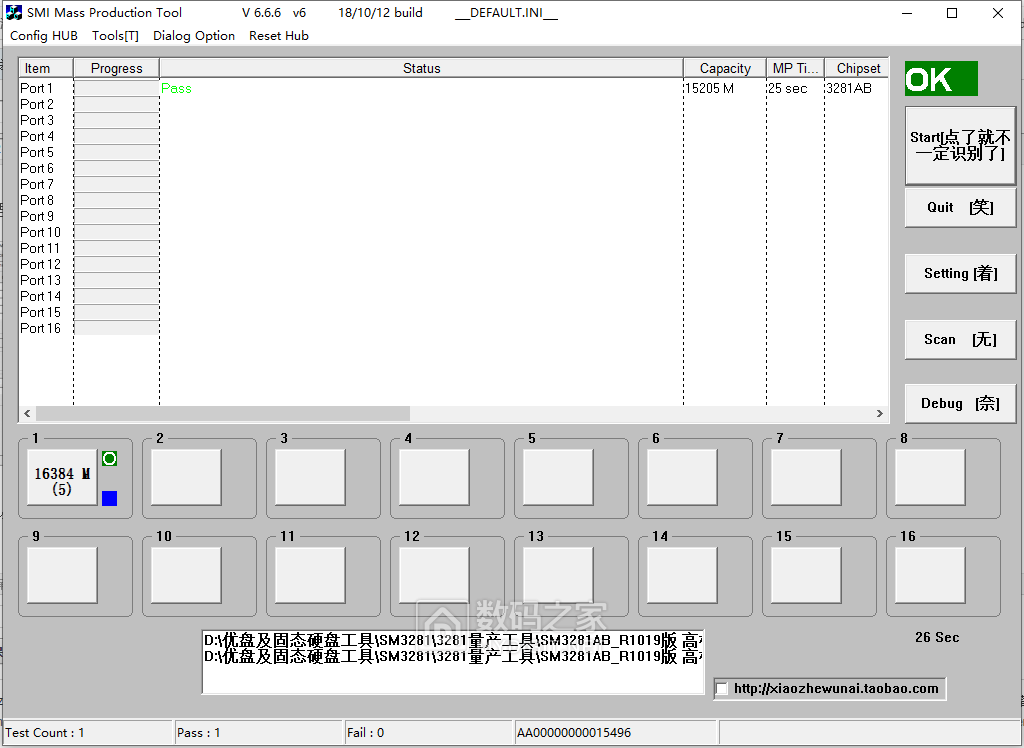Select empty port slot 16

click(x=930, y=576)
